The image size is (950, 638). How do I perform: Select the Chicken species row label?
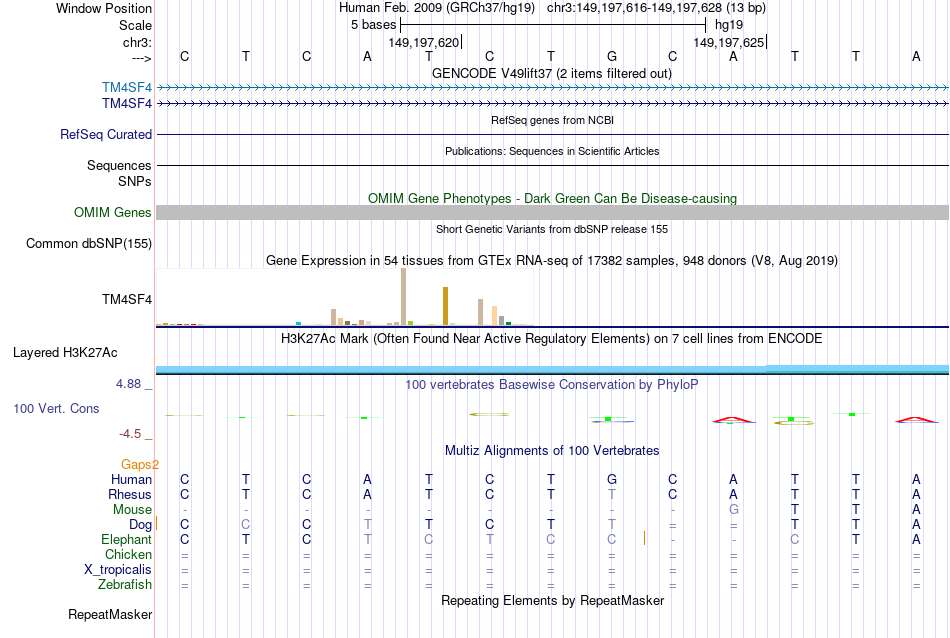pyautogui.click(x=128, y=554)
